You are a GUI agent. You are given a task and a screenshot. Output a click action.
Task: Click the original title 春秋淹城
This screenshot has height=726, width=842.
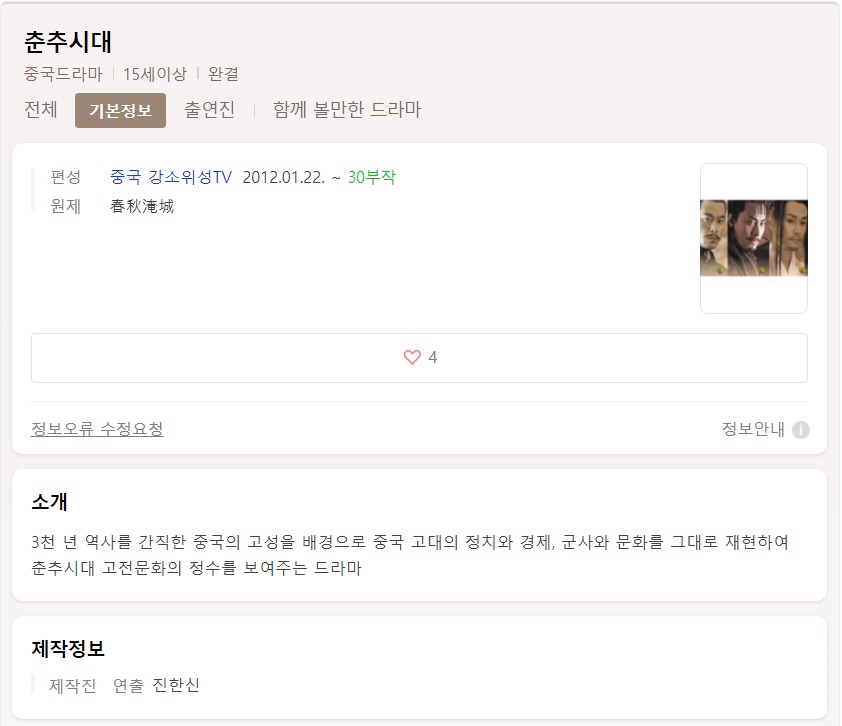pyautogui.click(x=142, y=206)
